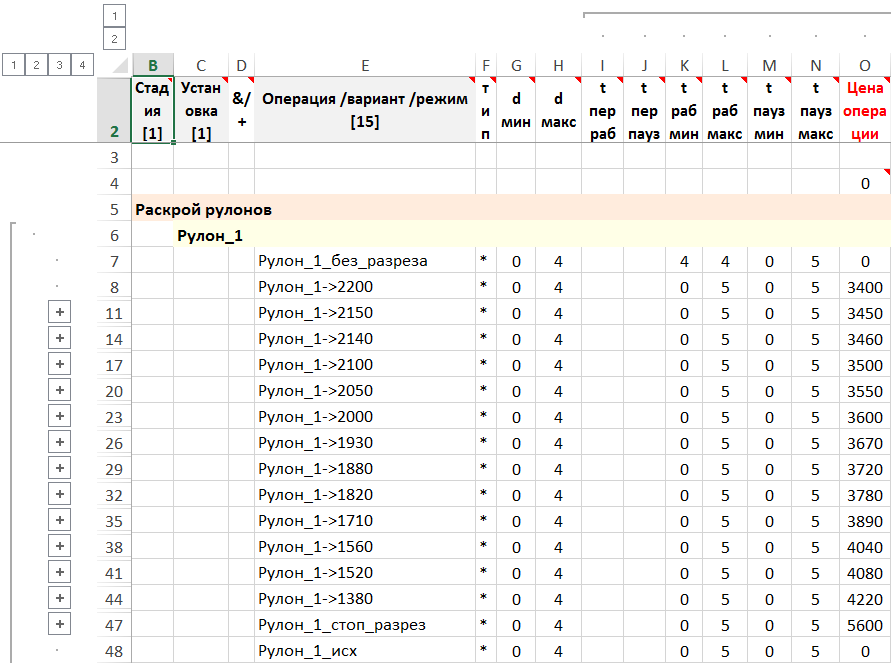Open the grouped rows beside row 17

(x=60, y=365)
